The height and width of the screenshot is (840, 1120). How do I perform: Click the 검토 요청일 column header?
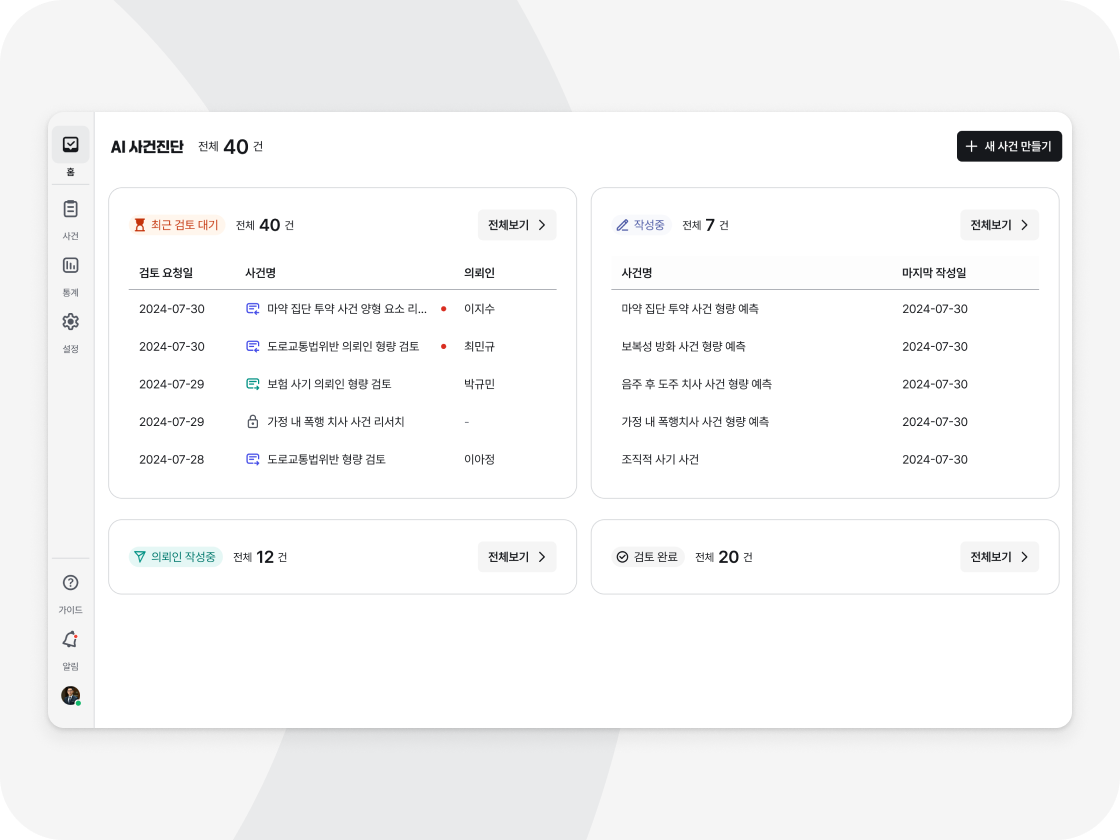(166, 273)
